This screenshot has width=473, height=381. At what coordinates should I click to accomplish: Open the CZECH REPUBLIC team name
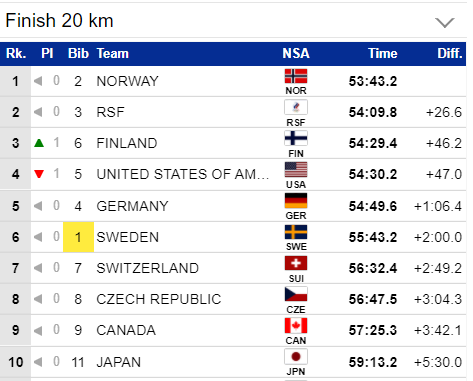pos(159,299)
